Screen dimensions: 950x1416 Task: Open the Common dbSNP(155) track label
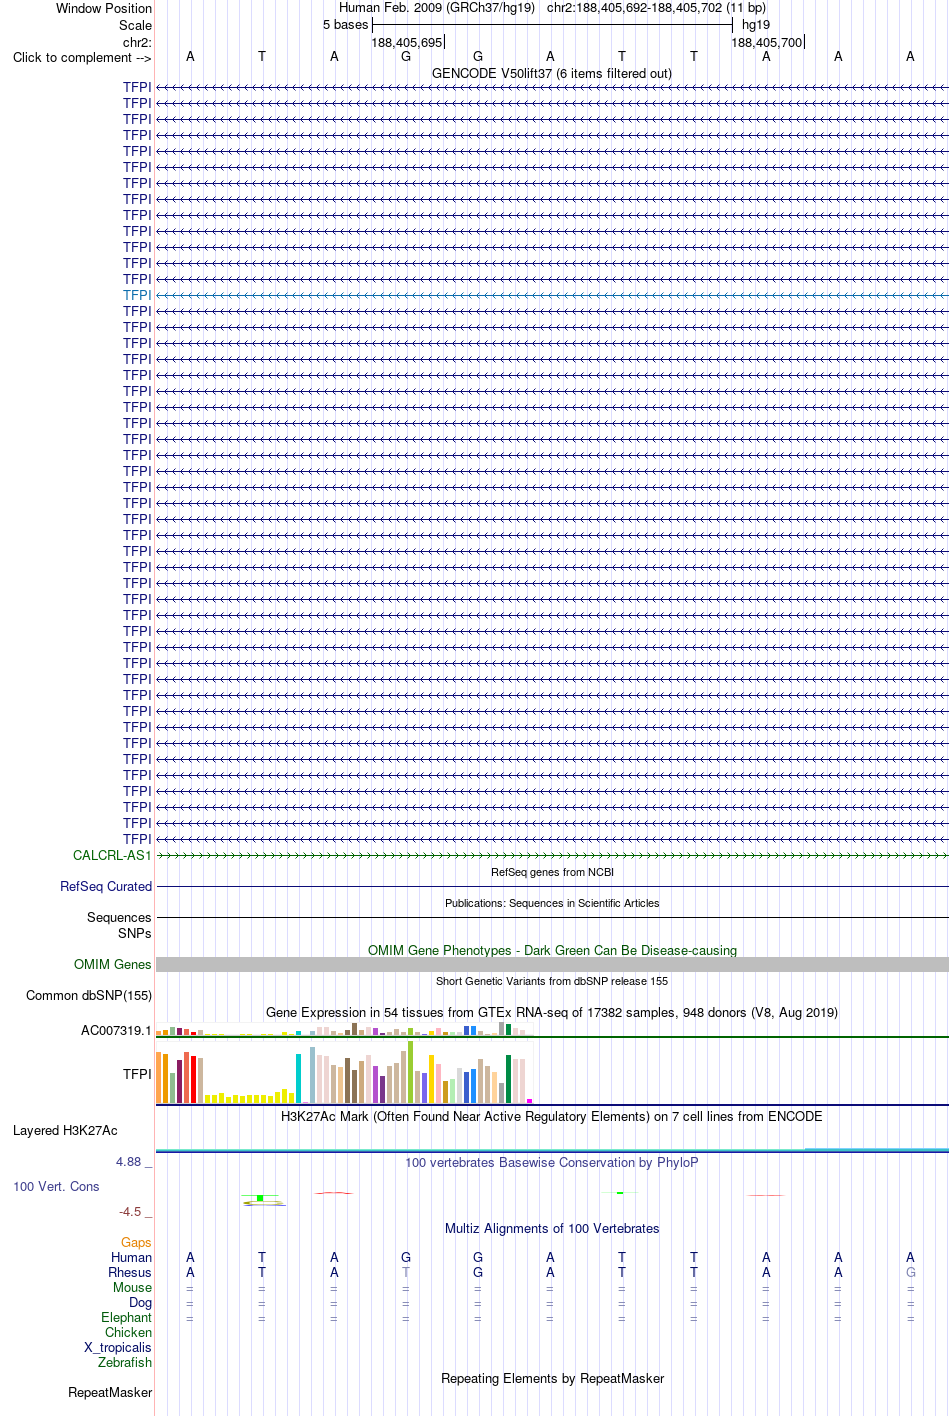89,995
